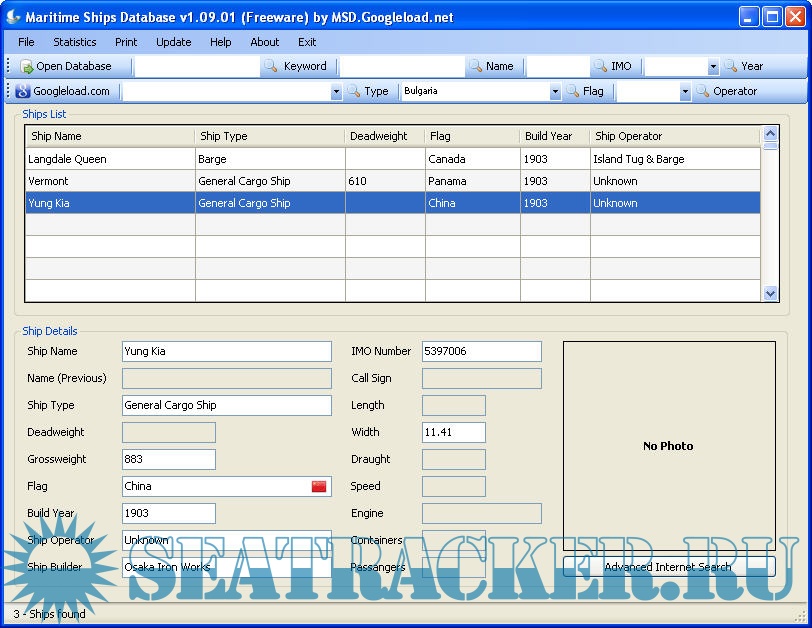This screenshot has height=628, width=812.
Task: Open the Update menu
Action: (x=174, y=42)
